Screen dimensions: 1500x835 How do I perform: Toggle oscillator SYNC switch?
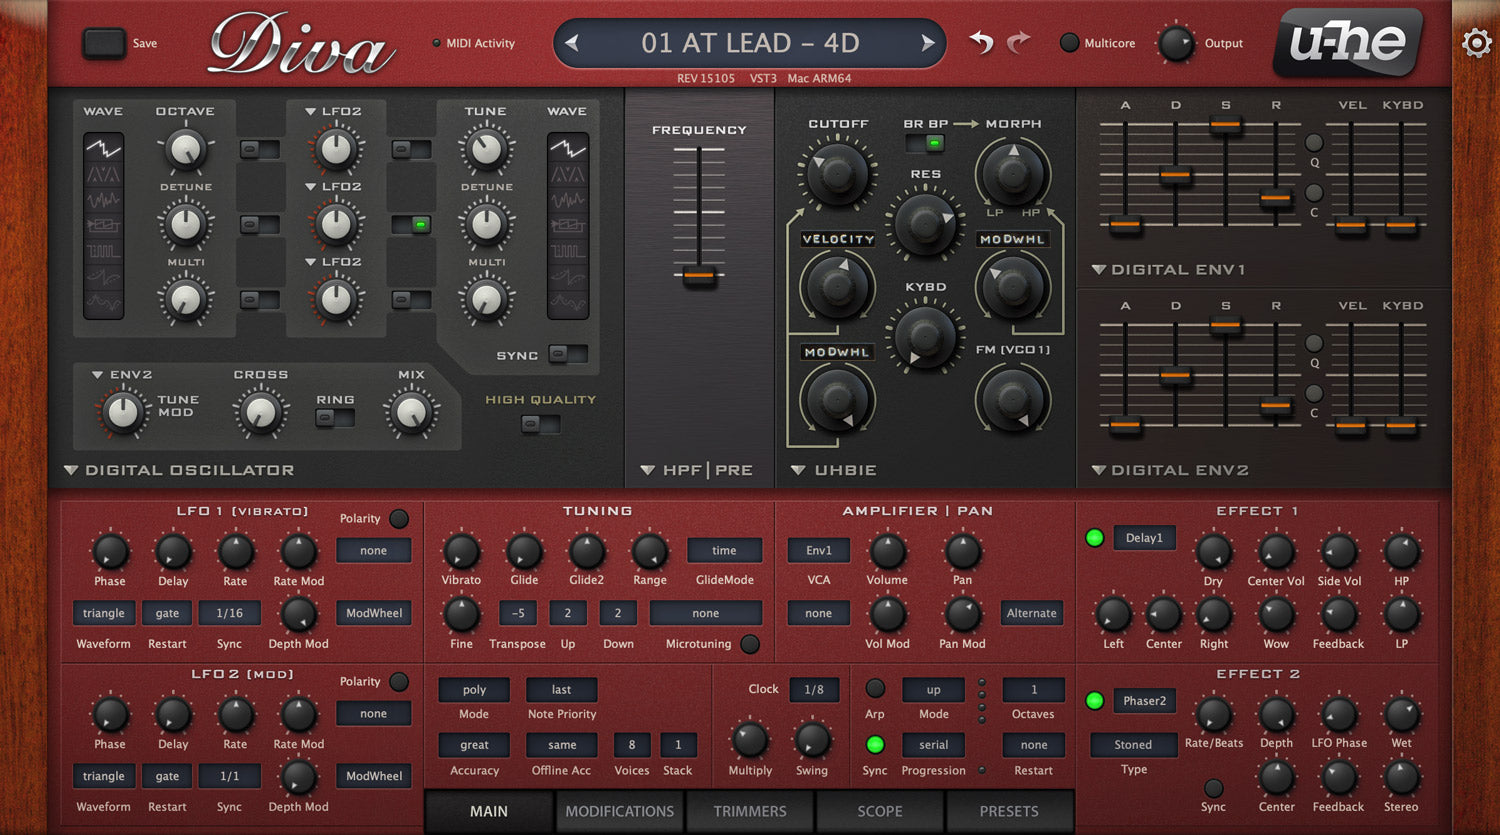coord(567,354)
